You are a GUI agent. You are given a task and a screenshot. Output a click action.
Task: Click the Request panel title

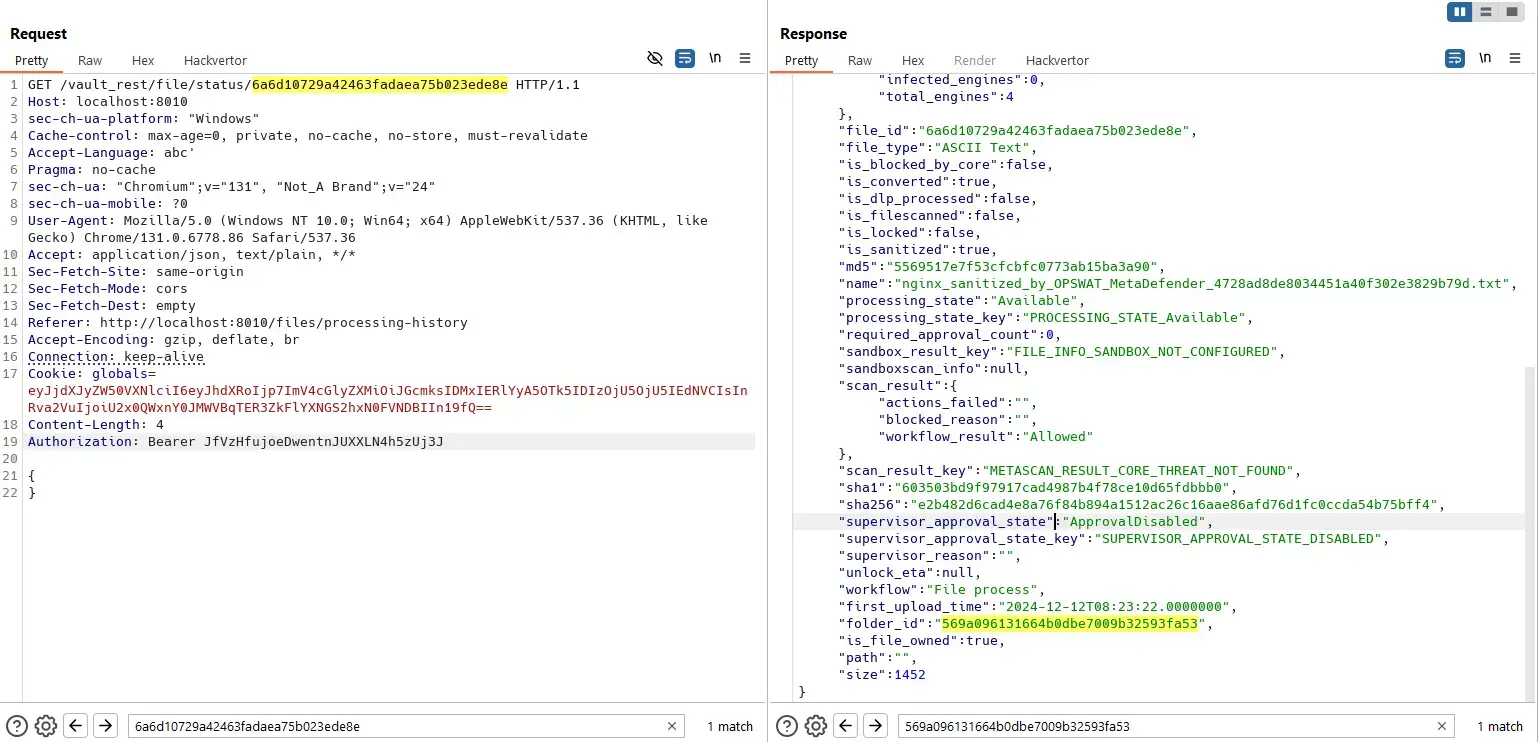pyautogui.click(x=39, y=34)
